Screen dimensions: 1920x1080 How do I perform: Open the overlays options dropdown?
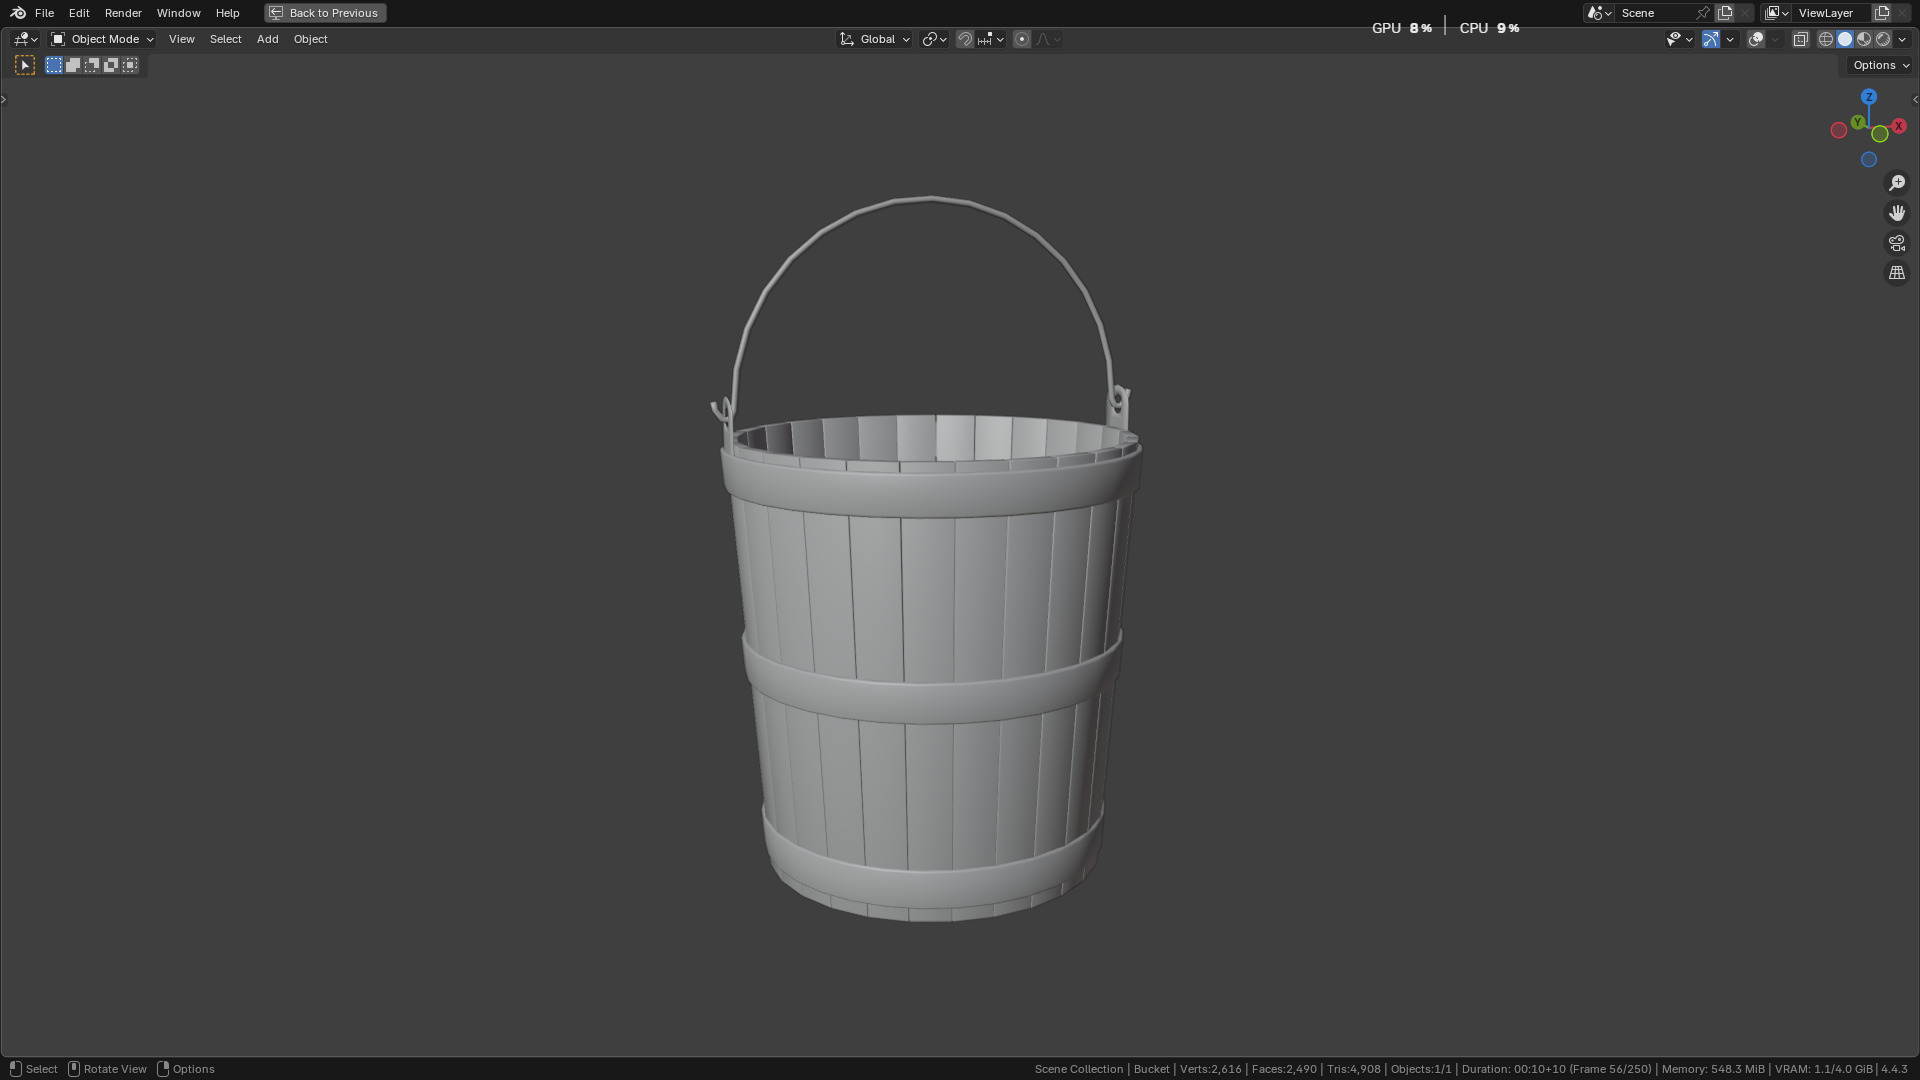1775,39
